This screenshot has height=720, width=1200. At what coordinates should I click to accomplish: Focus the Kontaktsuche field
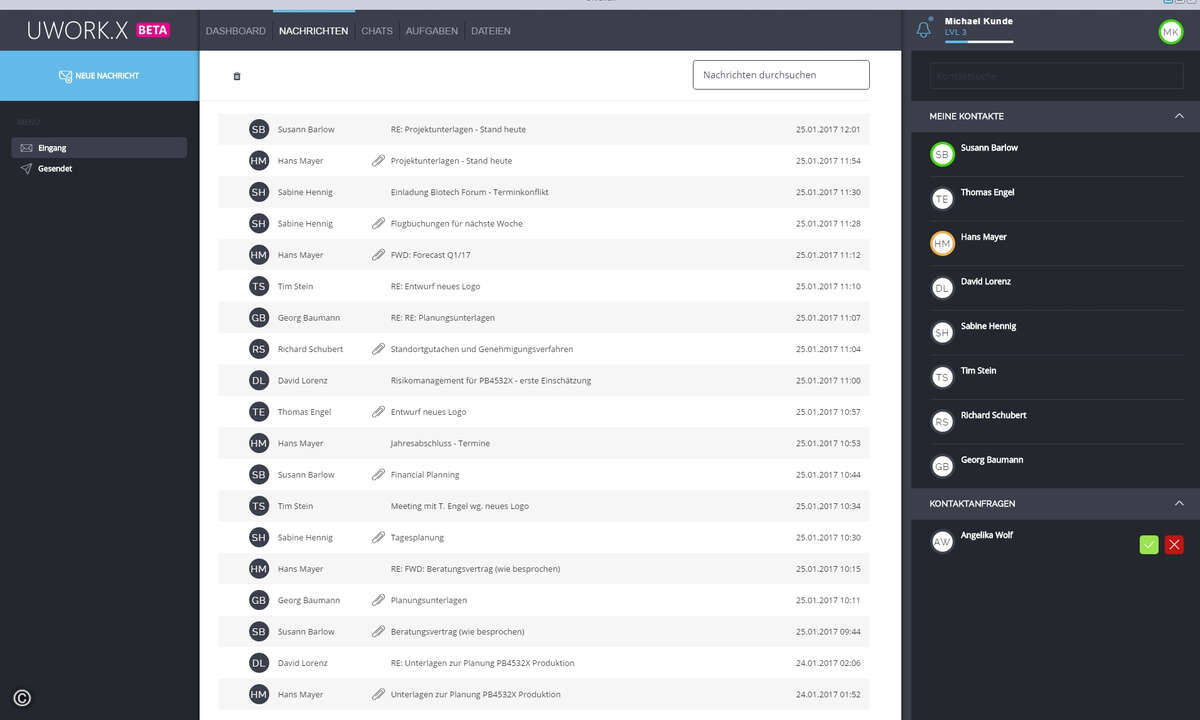pos(1057,76)
